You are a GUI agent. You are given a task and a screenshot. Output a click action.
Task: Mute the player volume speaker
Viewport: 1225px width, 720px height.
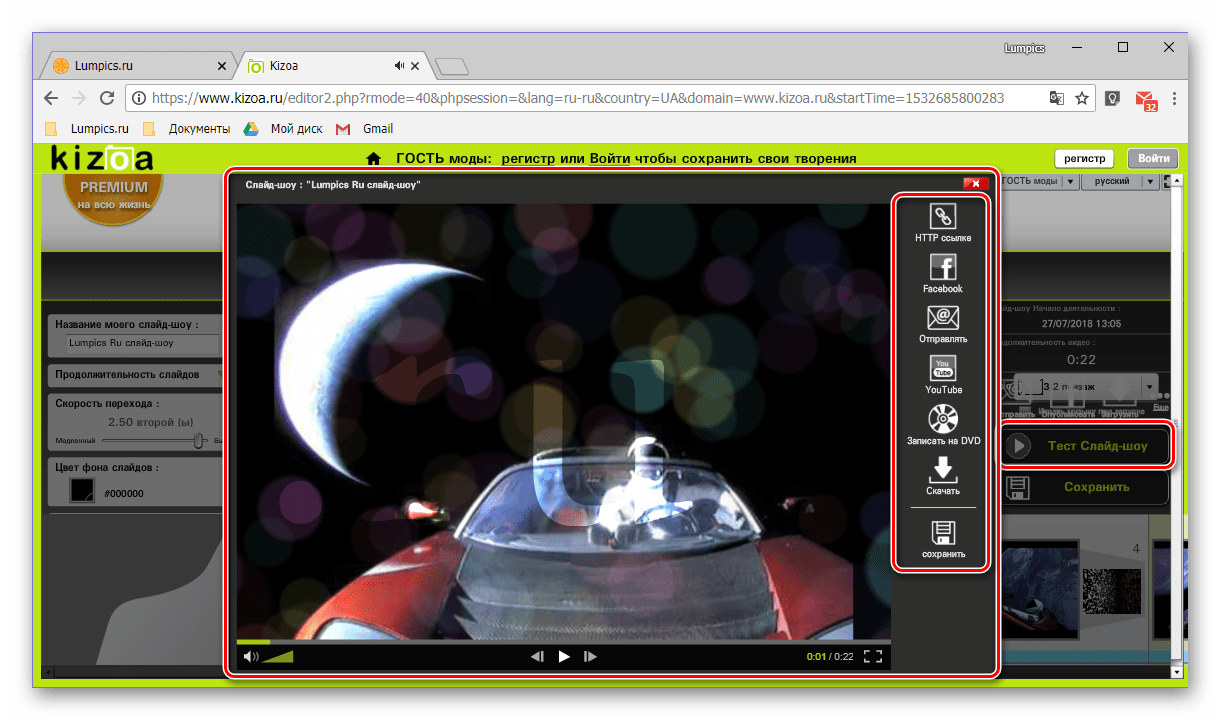tap(251, 657)
